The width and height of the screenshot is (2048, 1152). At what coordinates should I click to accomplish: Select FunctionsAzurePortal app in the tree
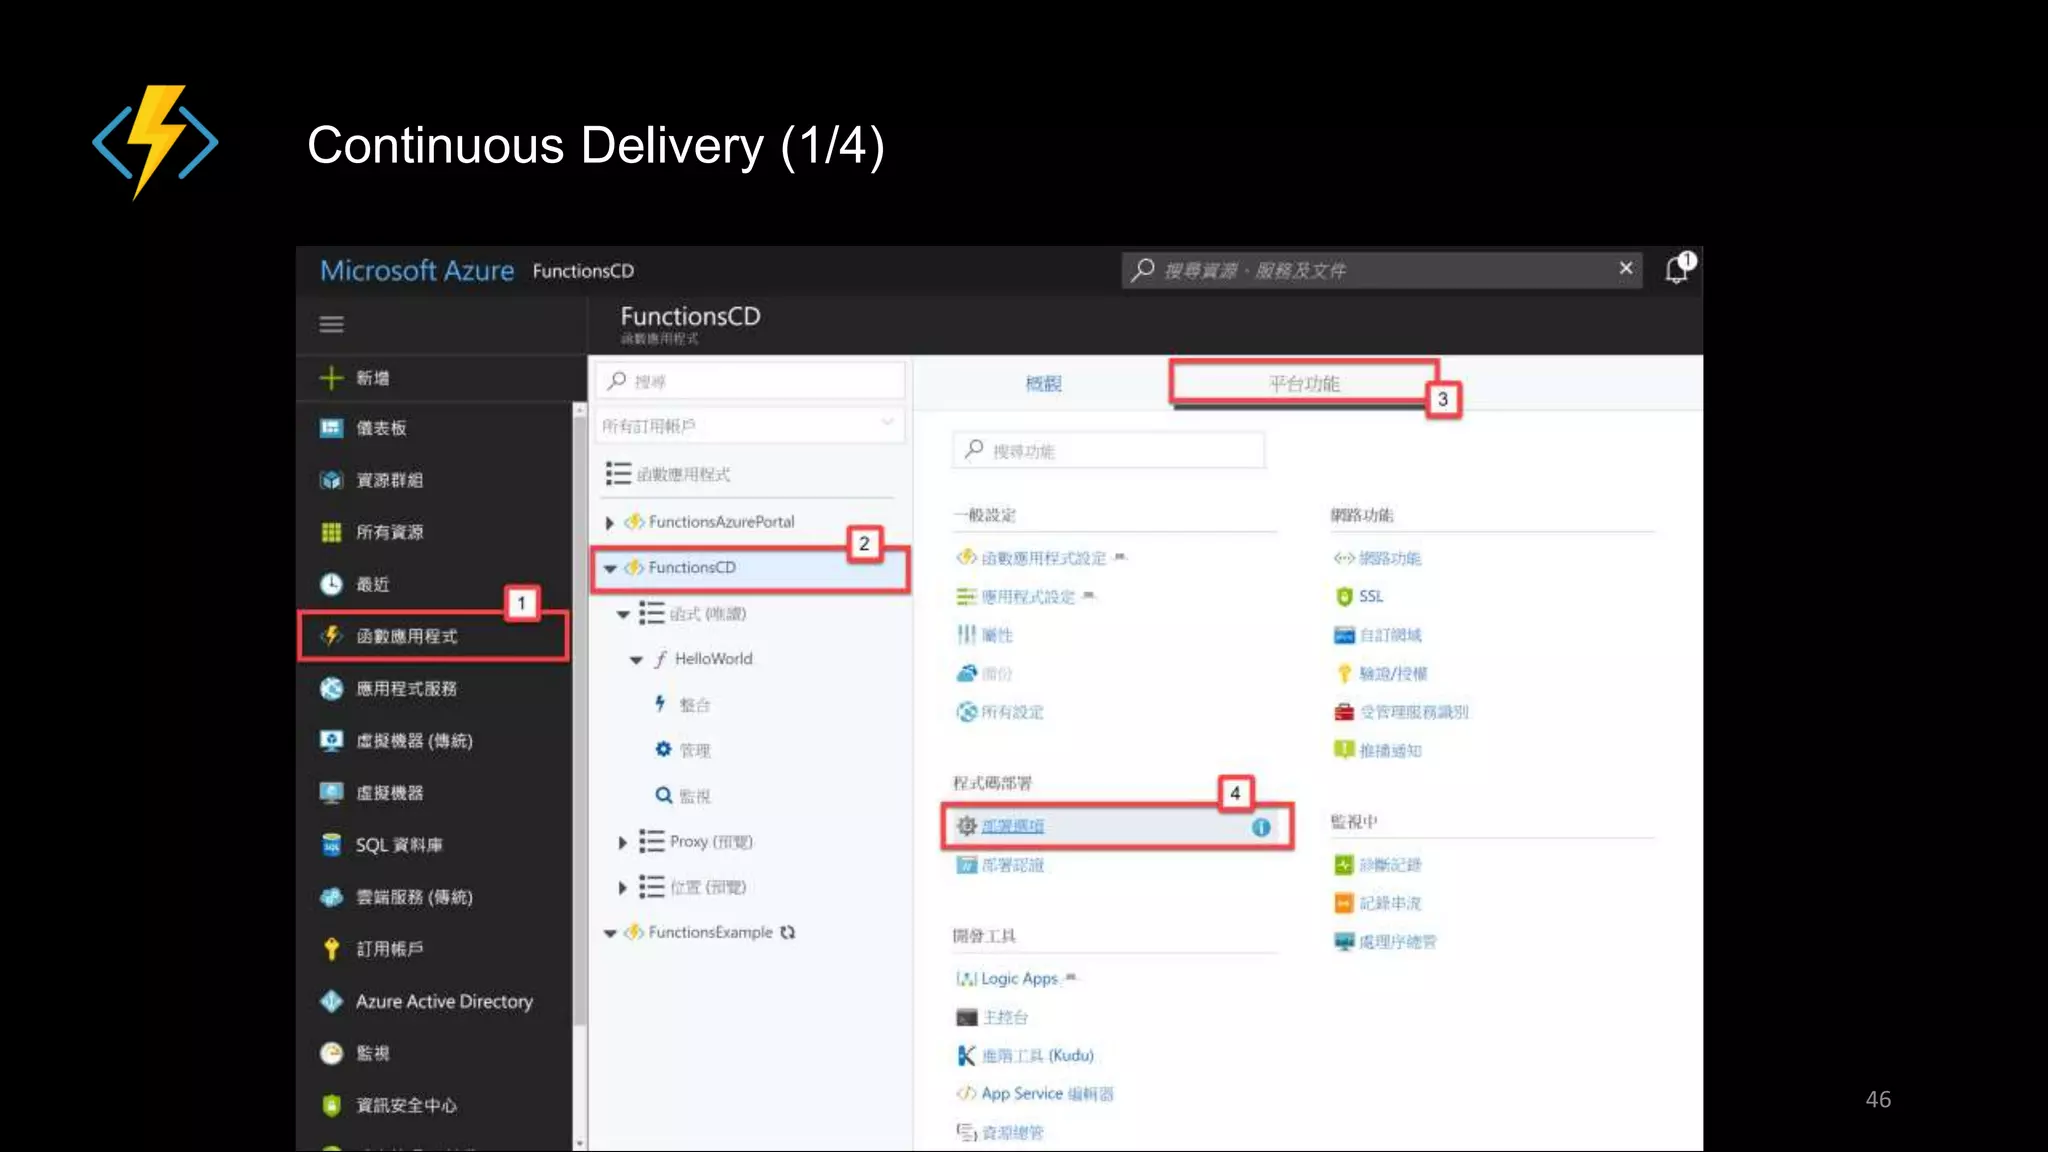point(720,522)
